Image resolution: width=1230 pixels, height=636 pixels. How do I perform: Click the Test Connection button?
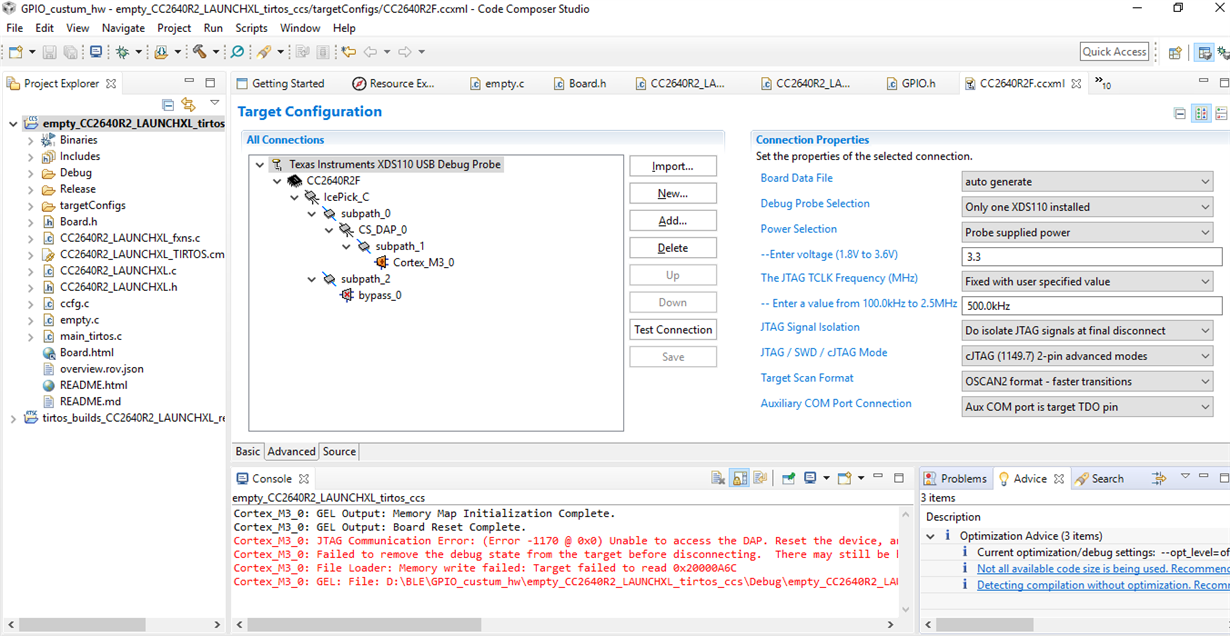673,330
